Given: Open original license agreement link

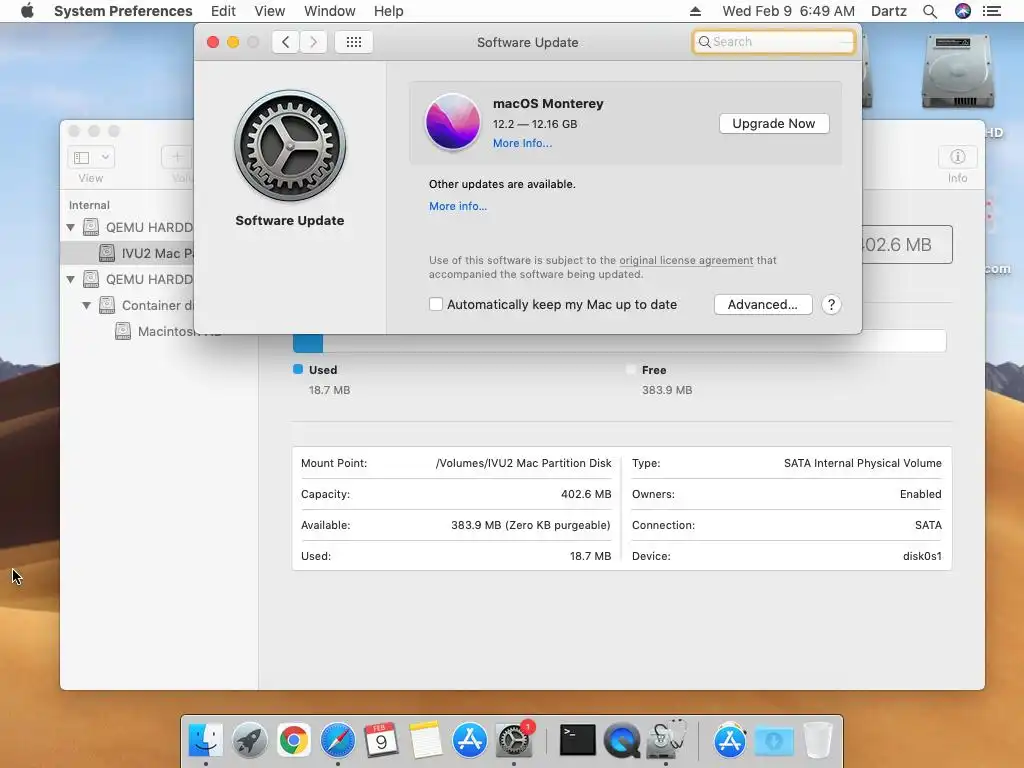Looking at the screenshot, I should click(x=686, y=260).
